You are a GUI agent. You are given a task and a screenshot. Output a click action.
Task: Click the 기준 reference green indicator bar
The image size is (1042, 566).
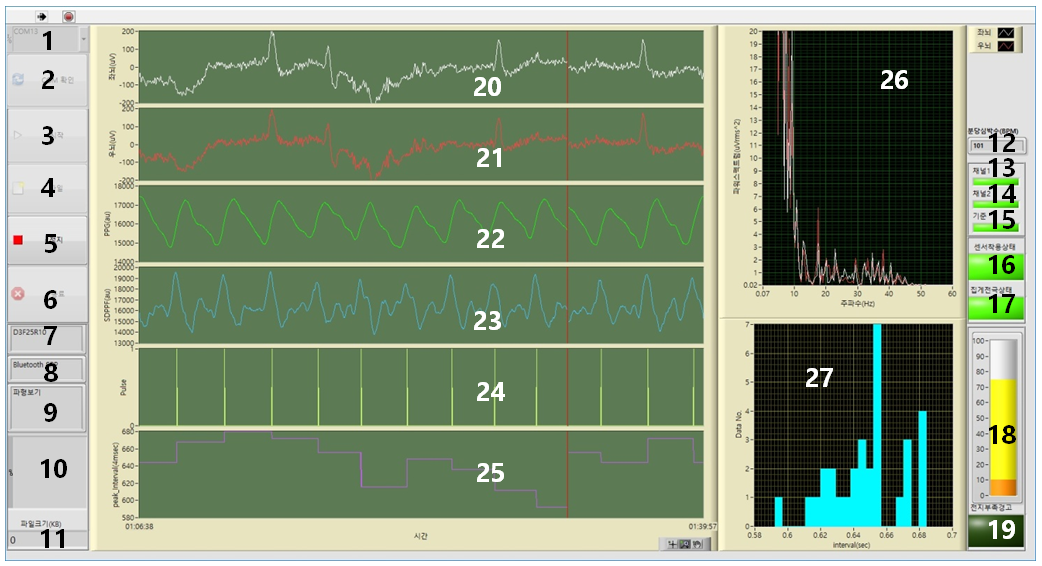[995, 226]
